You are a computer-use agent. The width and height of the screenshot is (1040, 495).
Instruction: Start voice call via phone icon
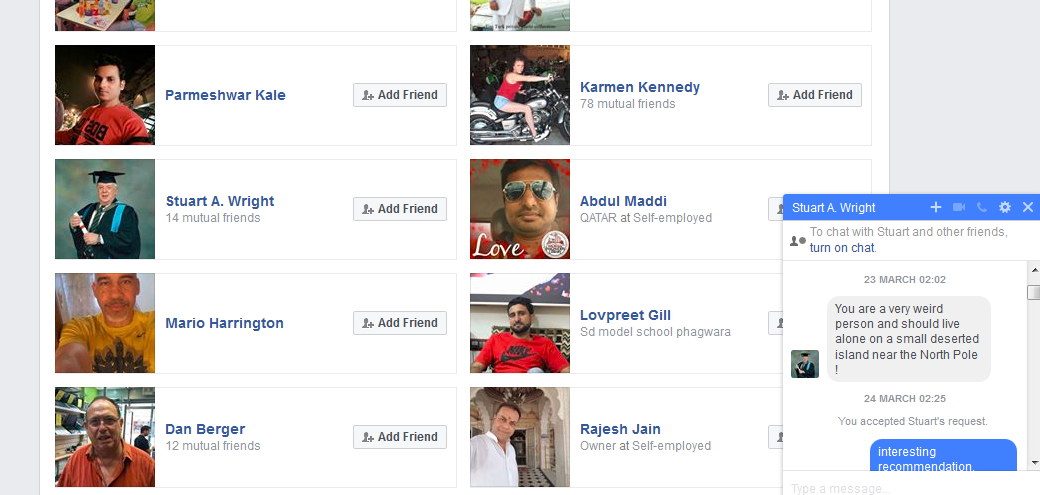(x=982, y=207)
